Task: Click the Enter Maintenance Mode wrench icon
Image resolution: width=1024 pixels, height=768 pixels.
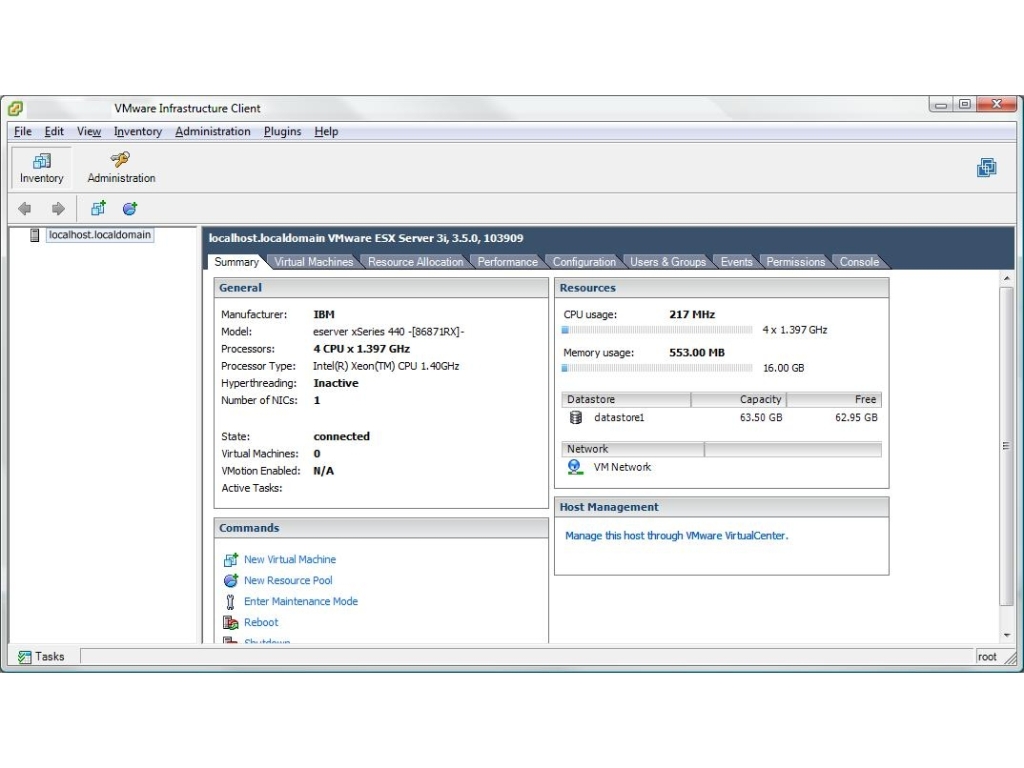Action: tap(230, 601)
